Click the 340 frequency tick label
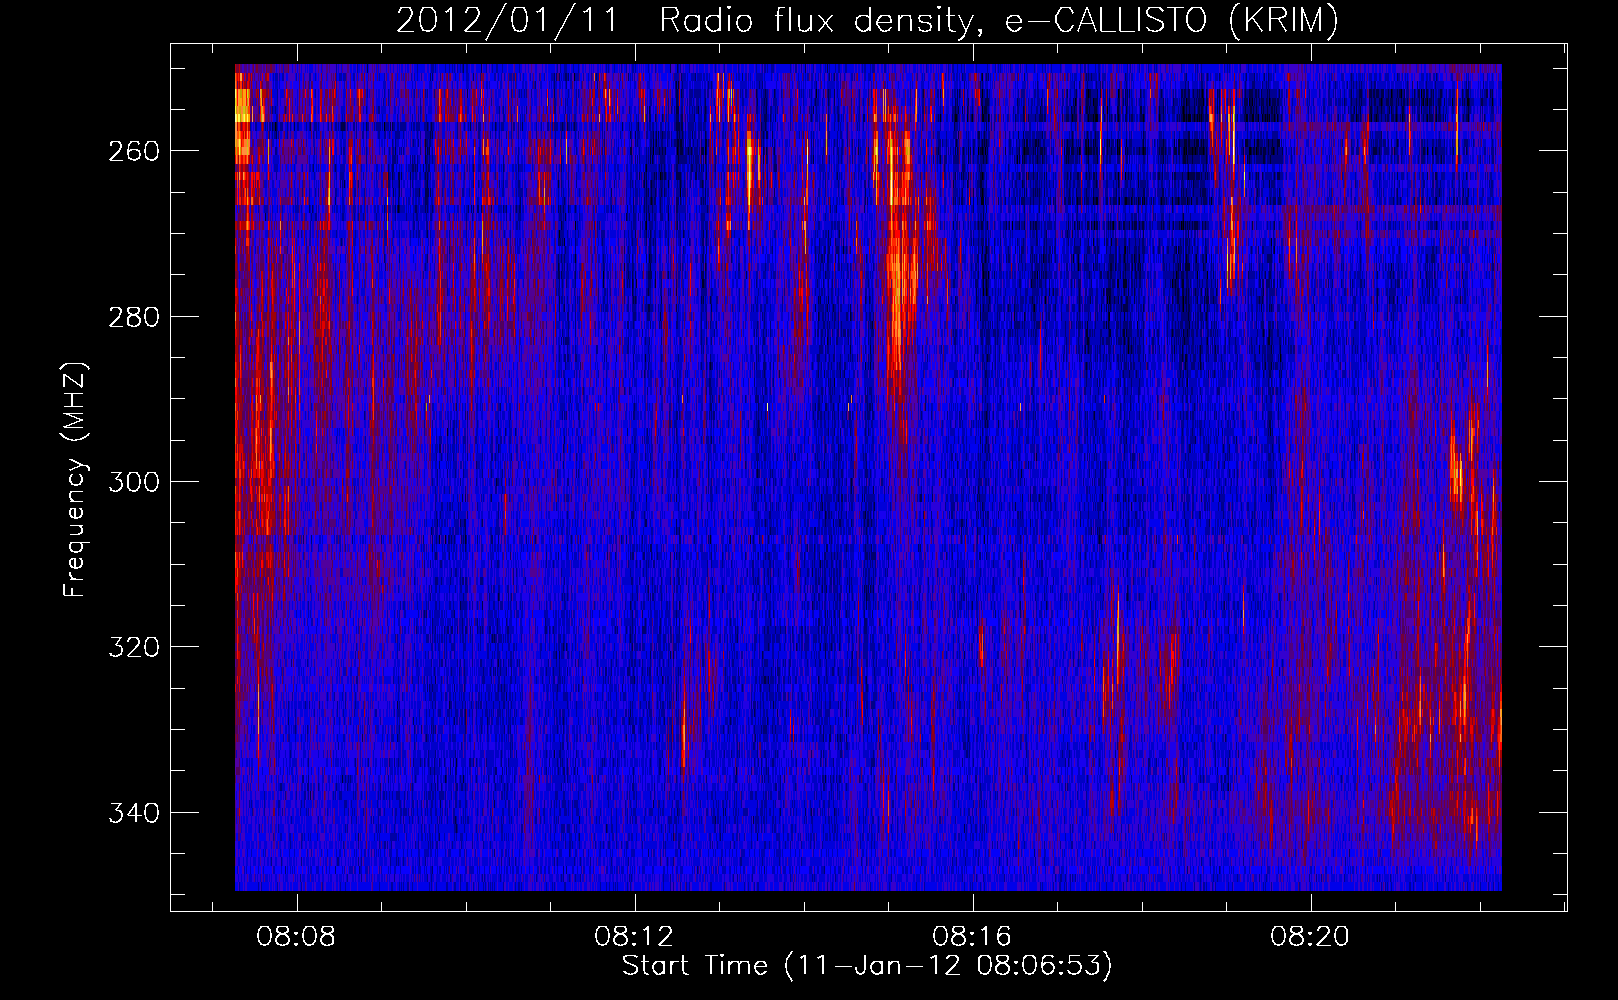This screenshot has width=1618, height=1000. (x=133, y=813)
